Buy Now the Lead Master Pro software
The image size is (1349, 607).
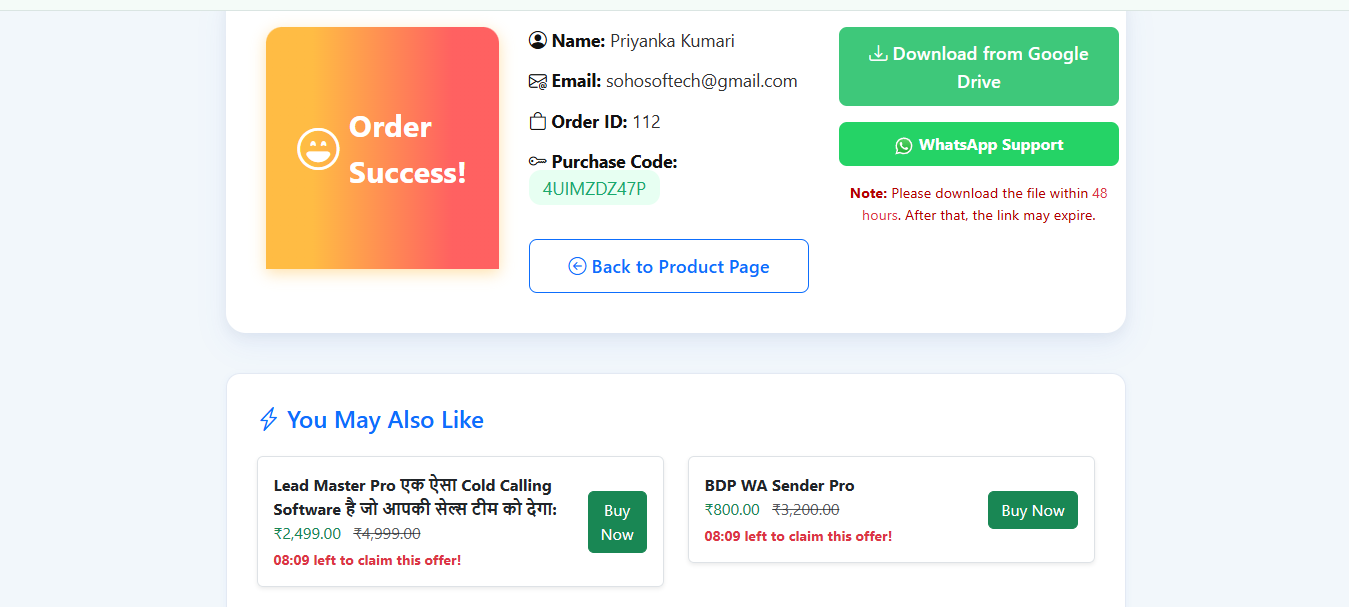pyautogui.click(x=617, y=522)
